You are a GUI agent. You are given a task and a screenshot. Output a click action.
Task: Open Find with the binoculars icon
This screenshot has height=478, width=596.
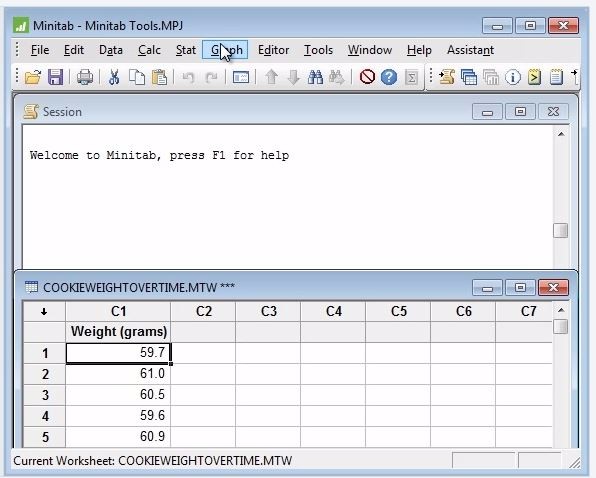pos(315,77)
